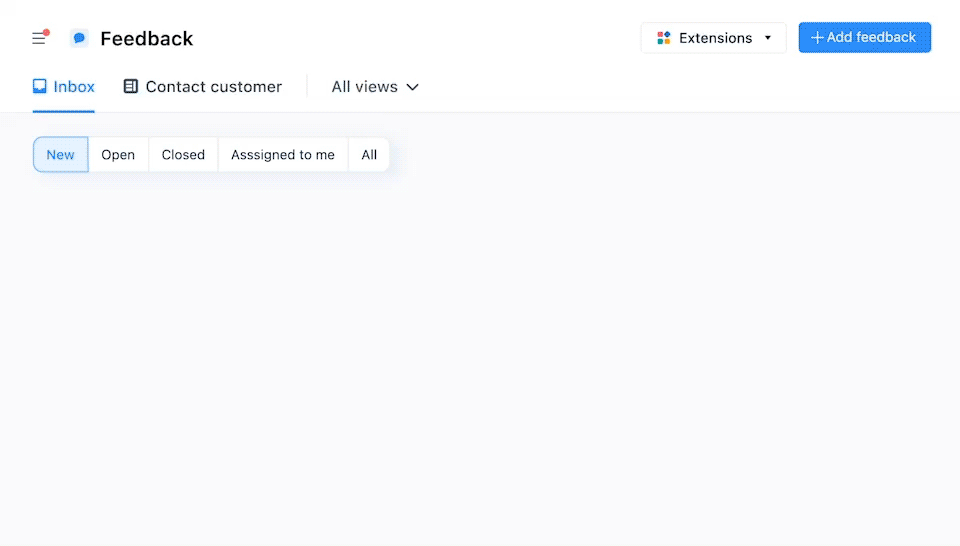Click the red notification dot on menu
Image resolution: width=960 pixels, height=546 pixels.
[x=46, y=33]
